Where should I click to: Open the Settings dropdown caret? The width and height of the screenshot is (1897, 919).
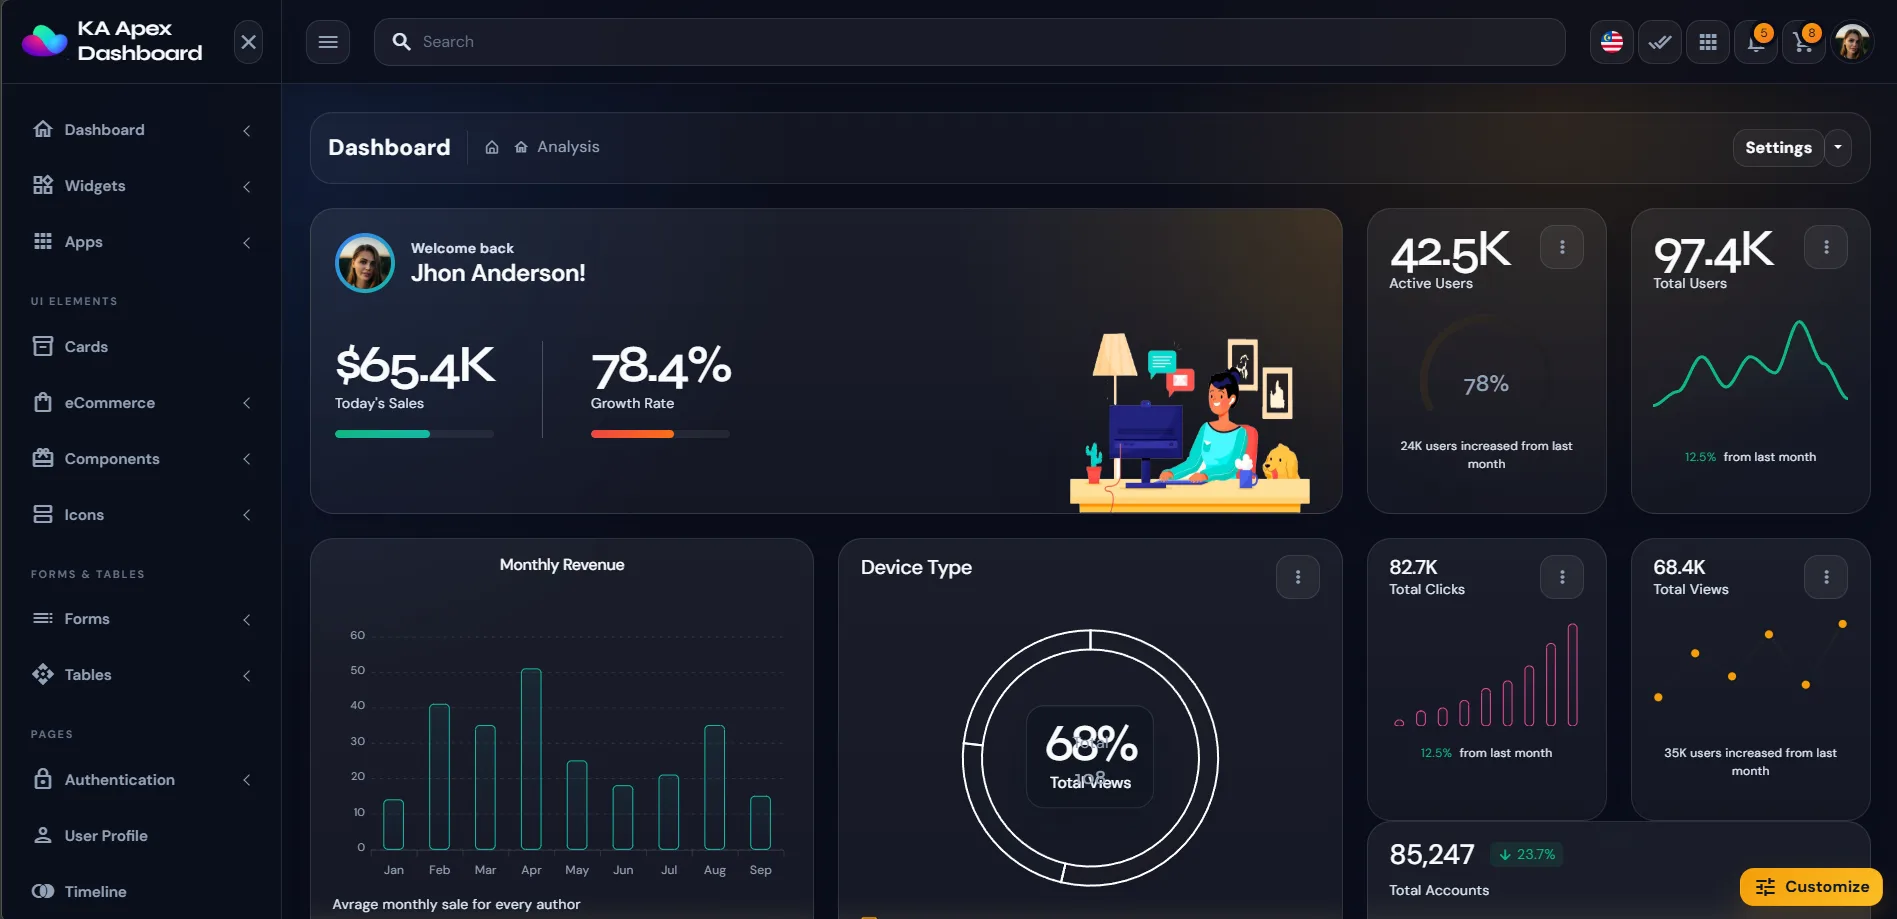click(1838, 147)
